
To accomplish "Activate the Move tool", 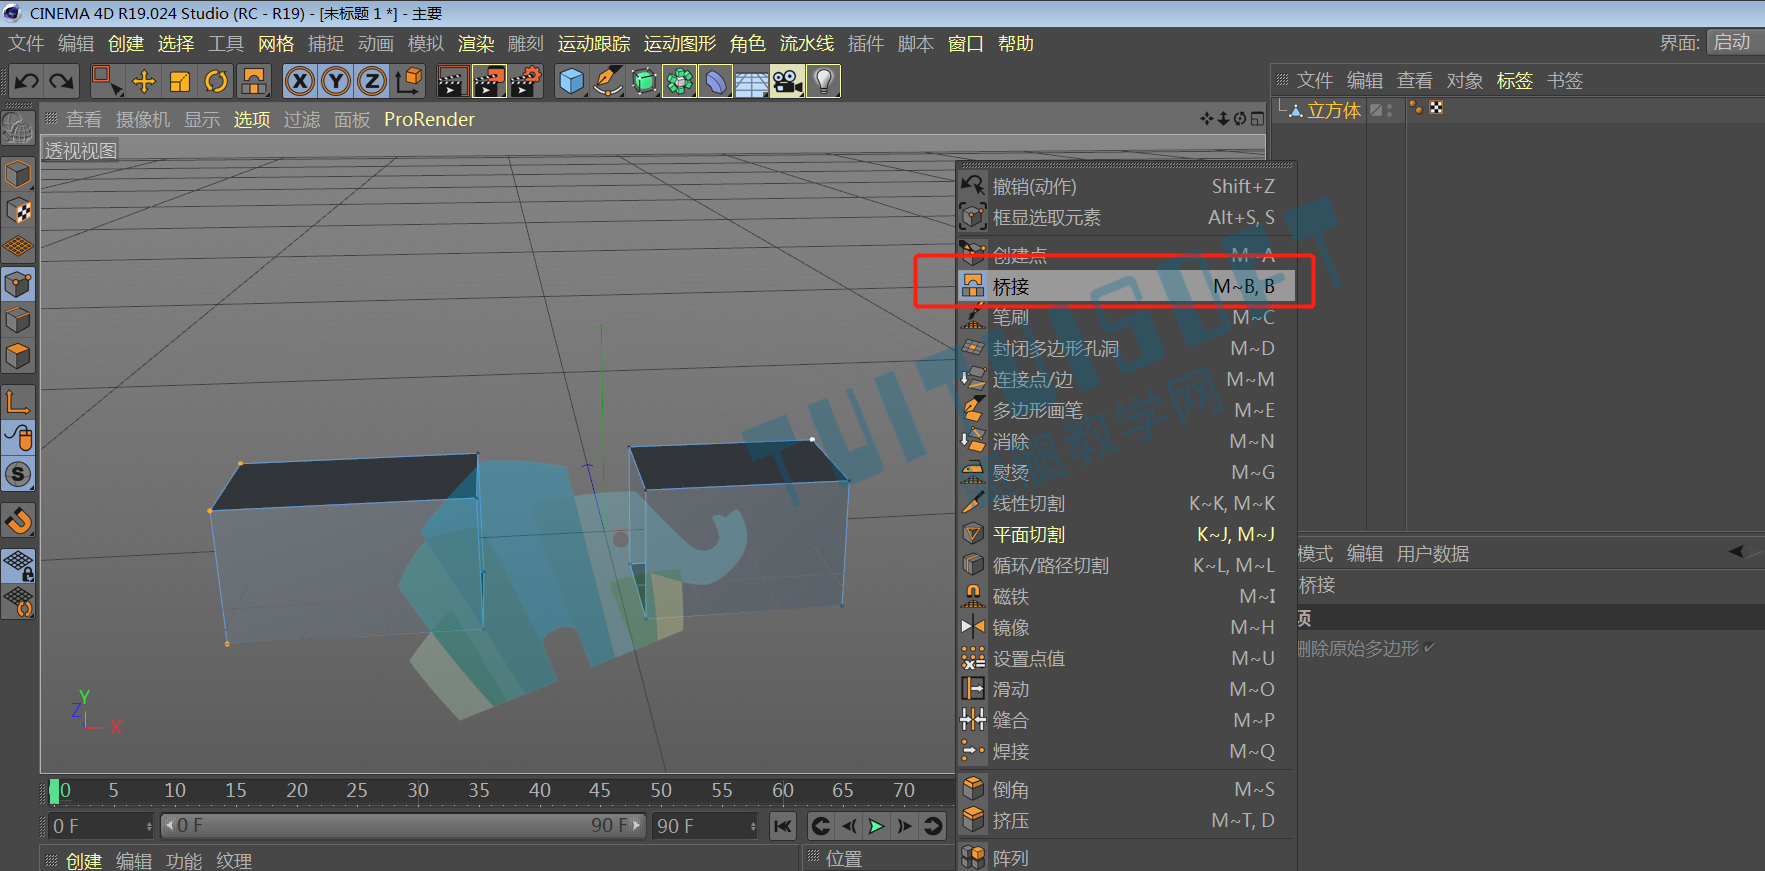I will point(144,81).
